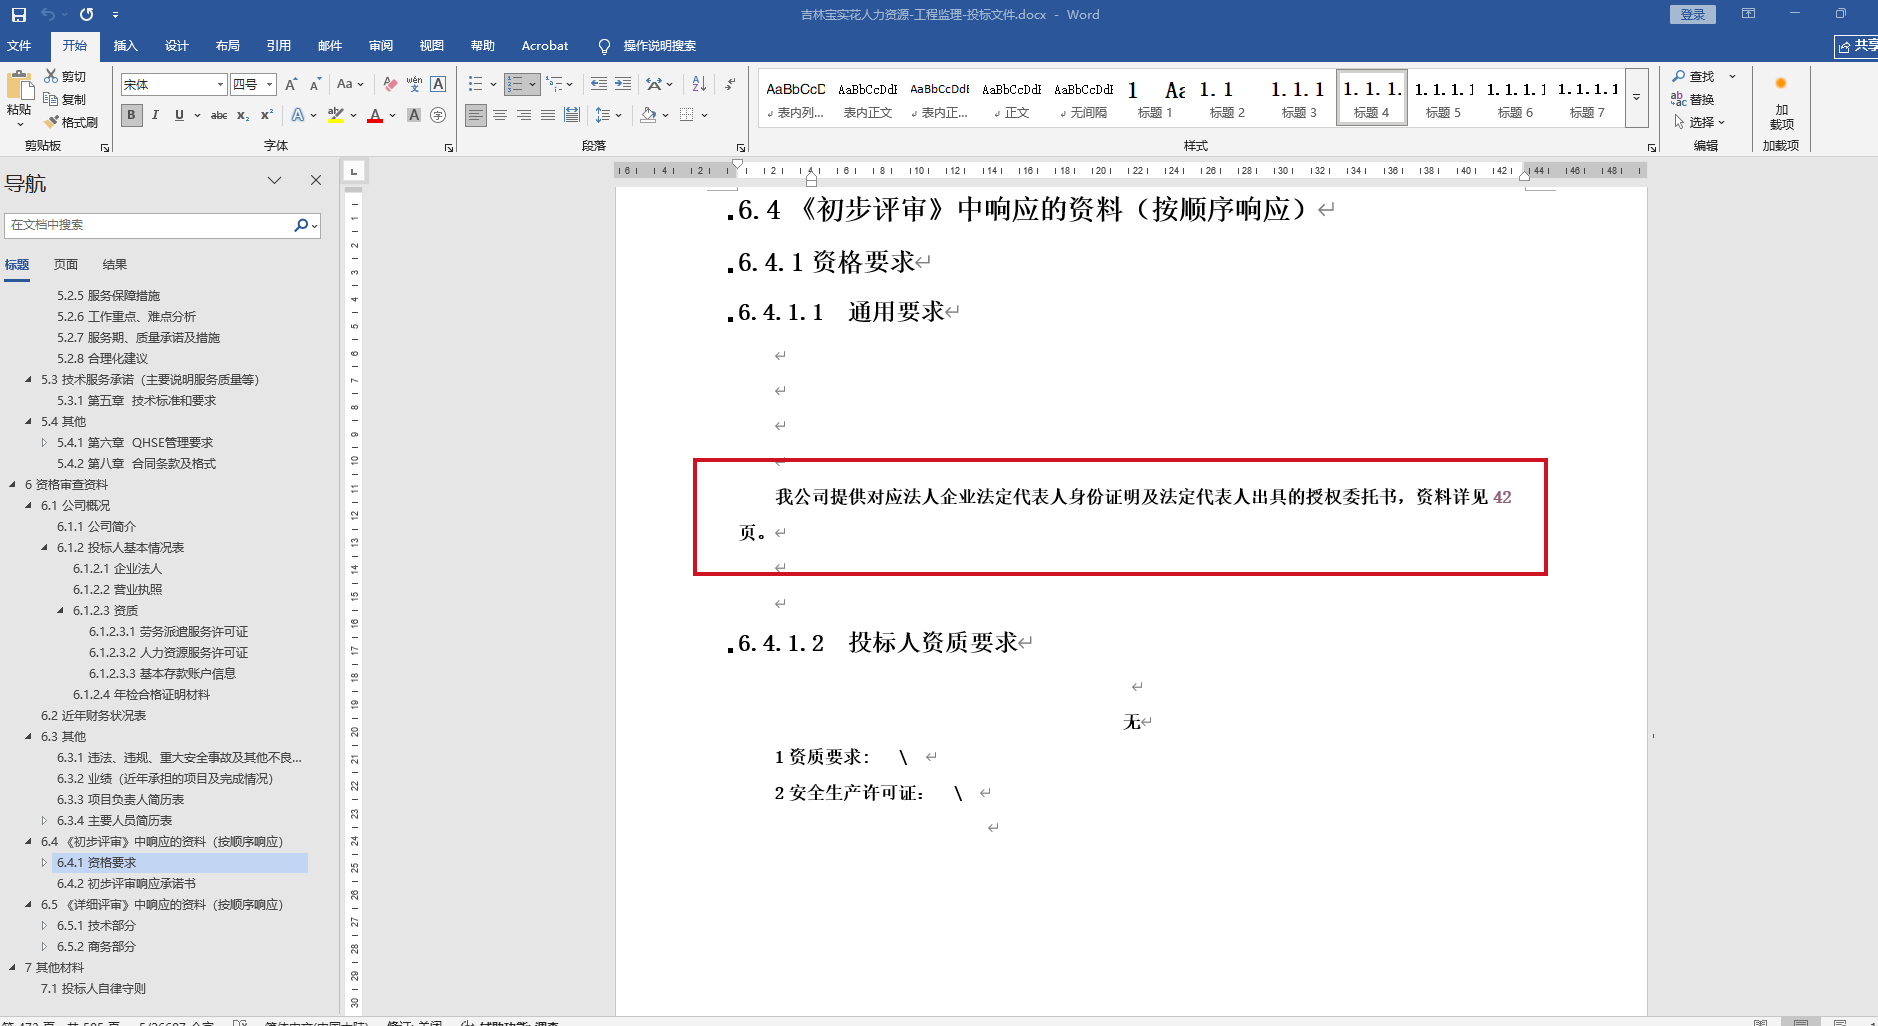Apply paragraph shading with the paint bucket
The image size is (1878, 1026).
point(649,116)
